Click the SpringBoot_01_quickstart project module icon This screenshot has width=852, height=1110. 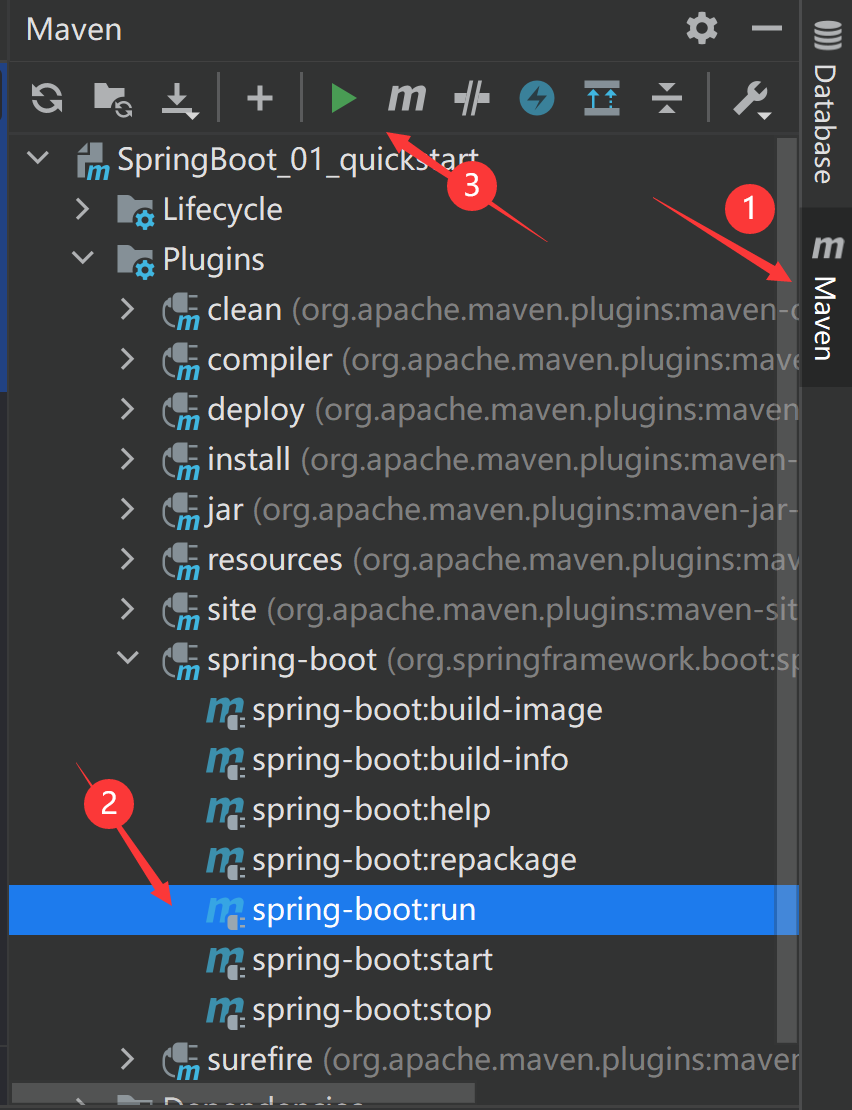click(x=93, y=161)
